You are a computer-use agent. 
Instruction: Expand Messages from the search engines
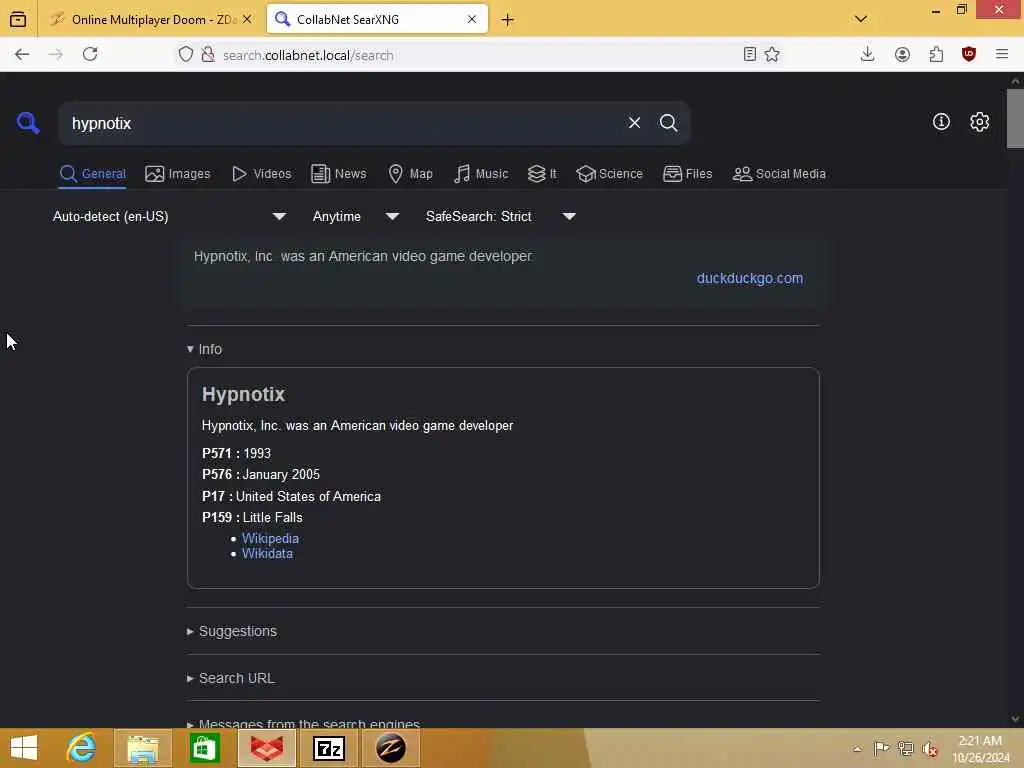point(304,724)
